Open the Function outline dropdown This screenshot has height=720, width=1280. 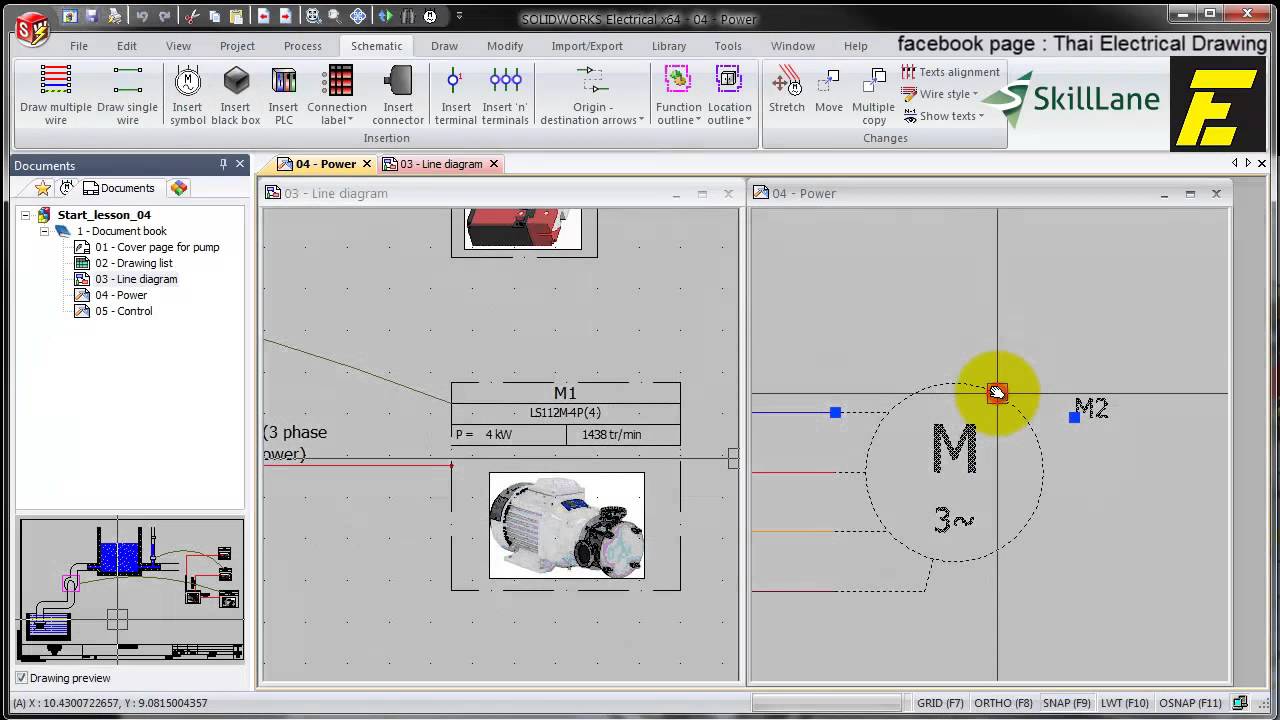pos(678,95)
